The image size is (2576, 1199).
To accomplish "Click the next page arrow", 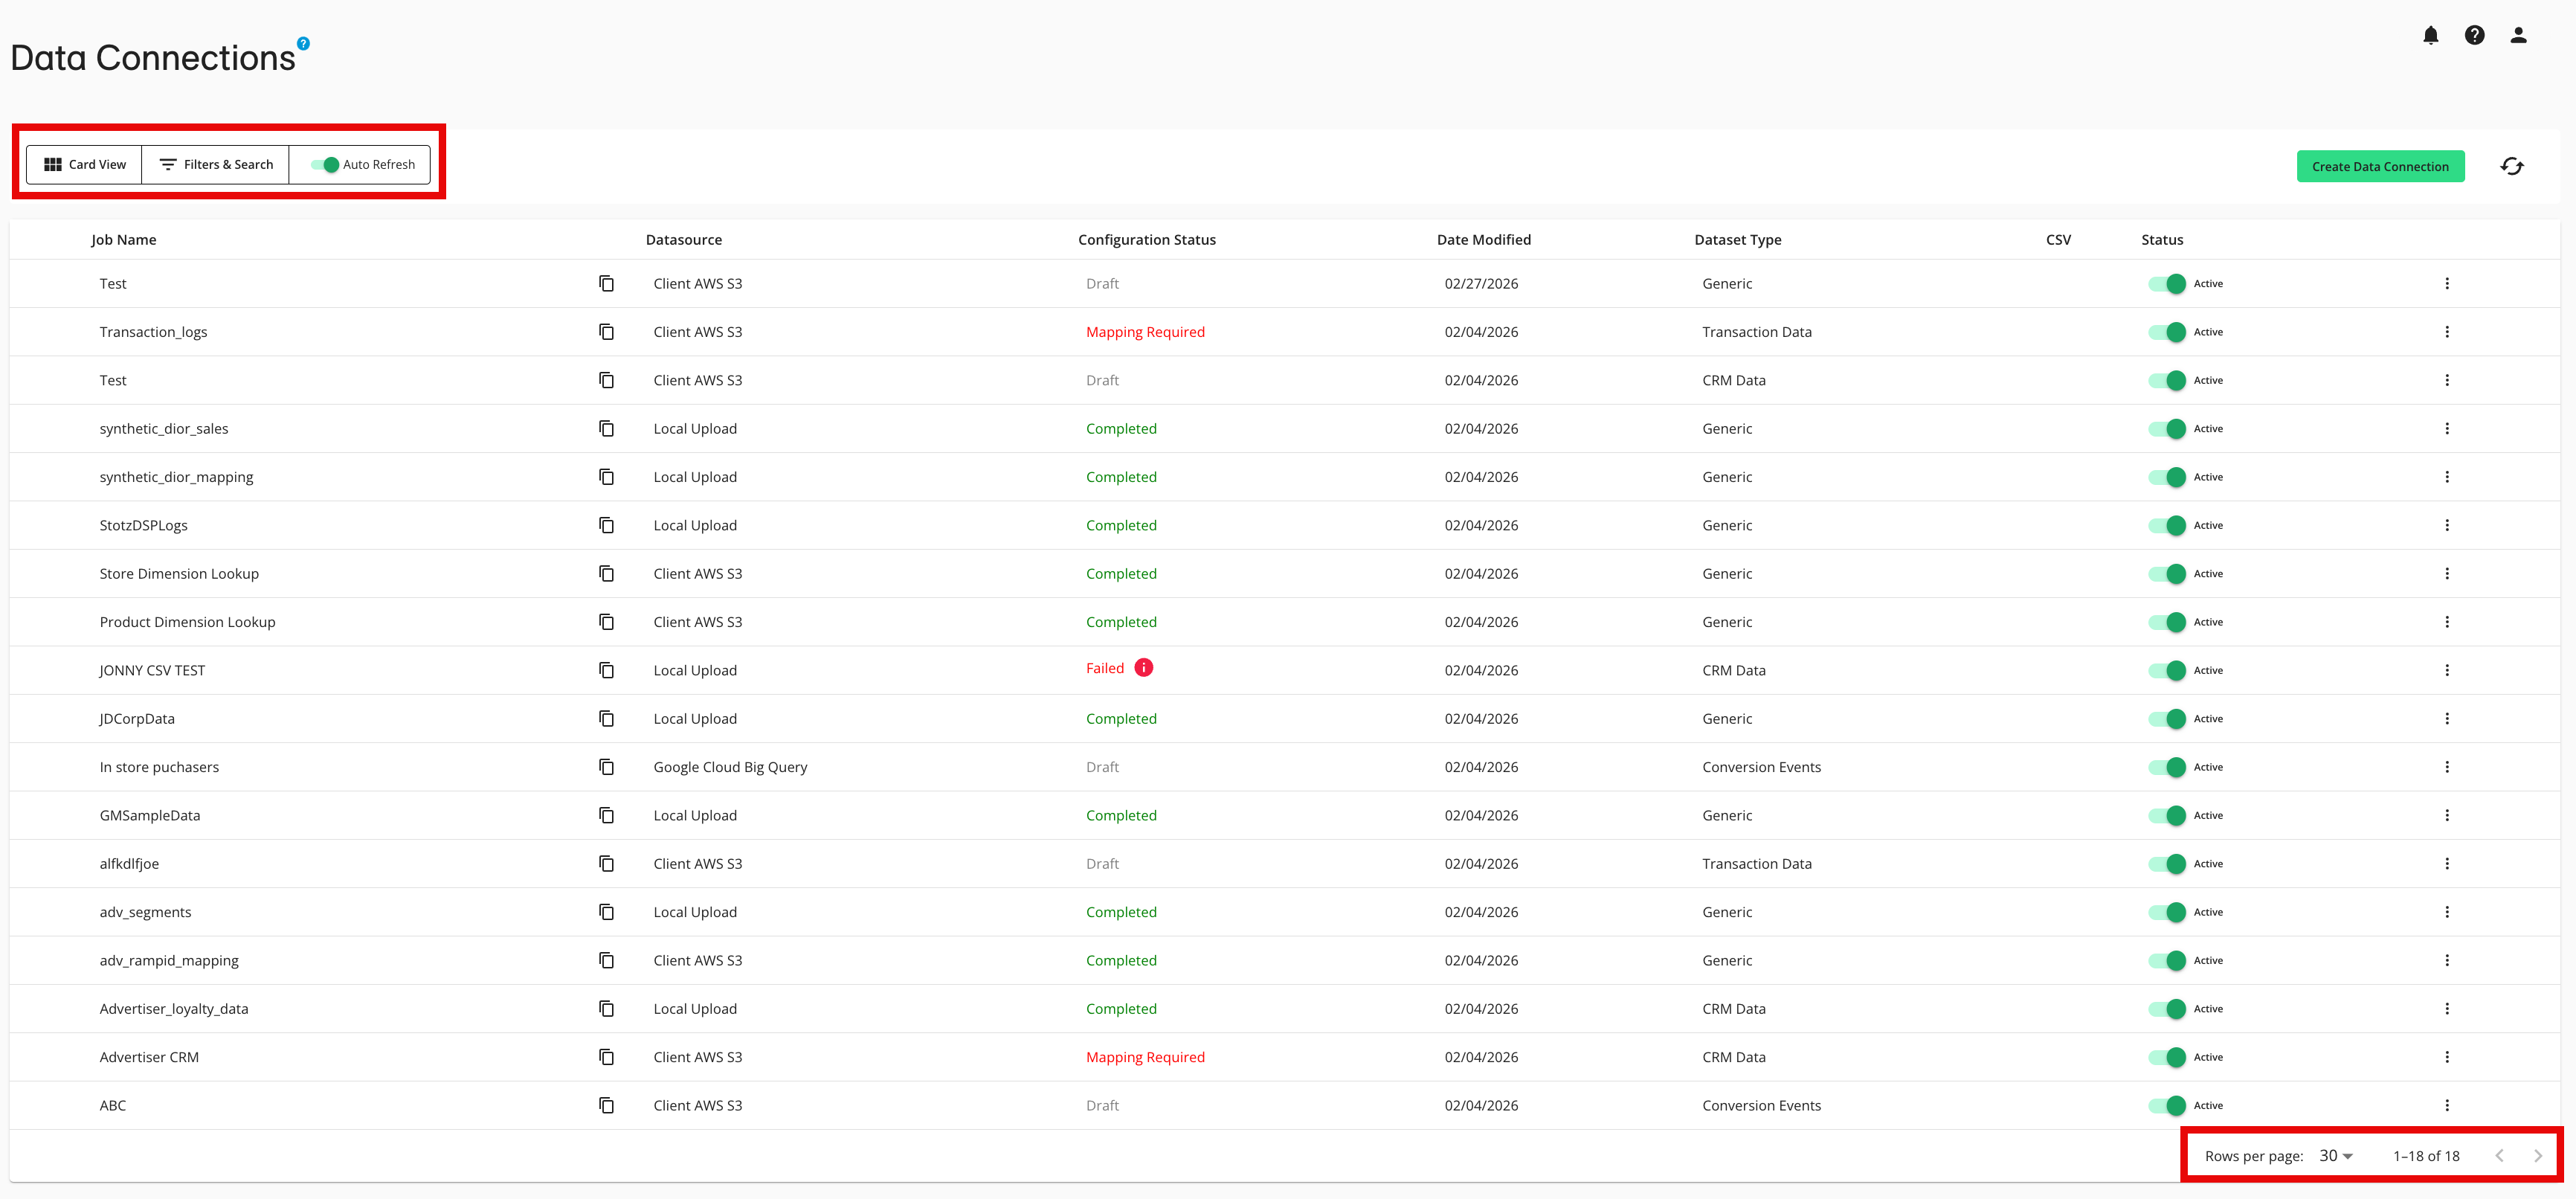I will pos(2537,1155).
